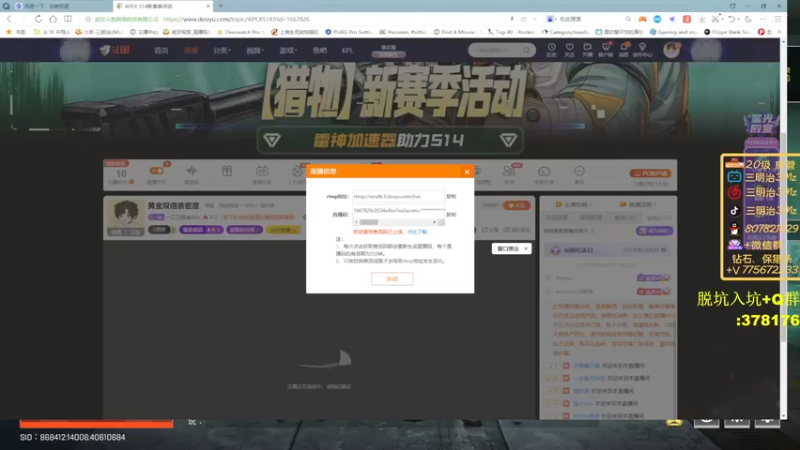Screen dimensions: 800x450
Task: Open KPL in Douyu navigation
Action: (347, 51)
